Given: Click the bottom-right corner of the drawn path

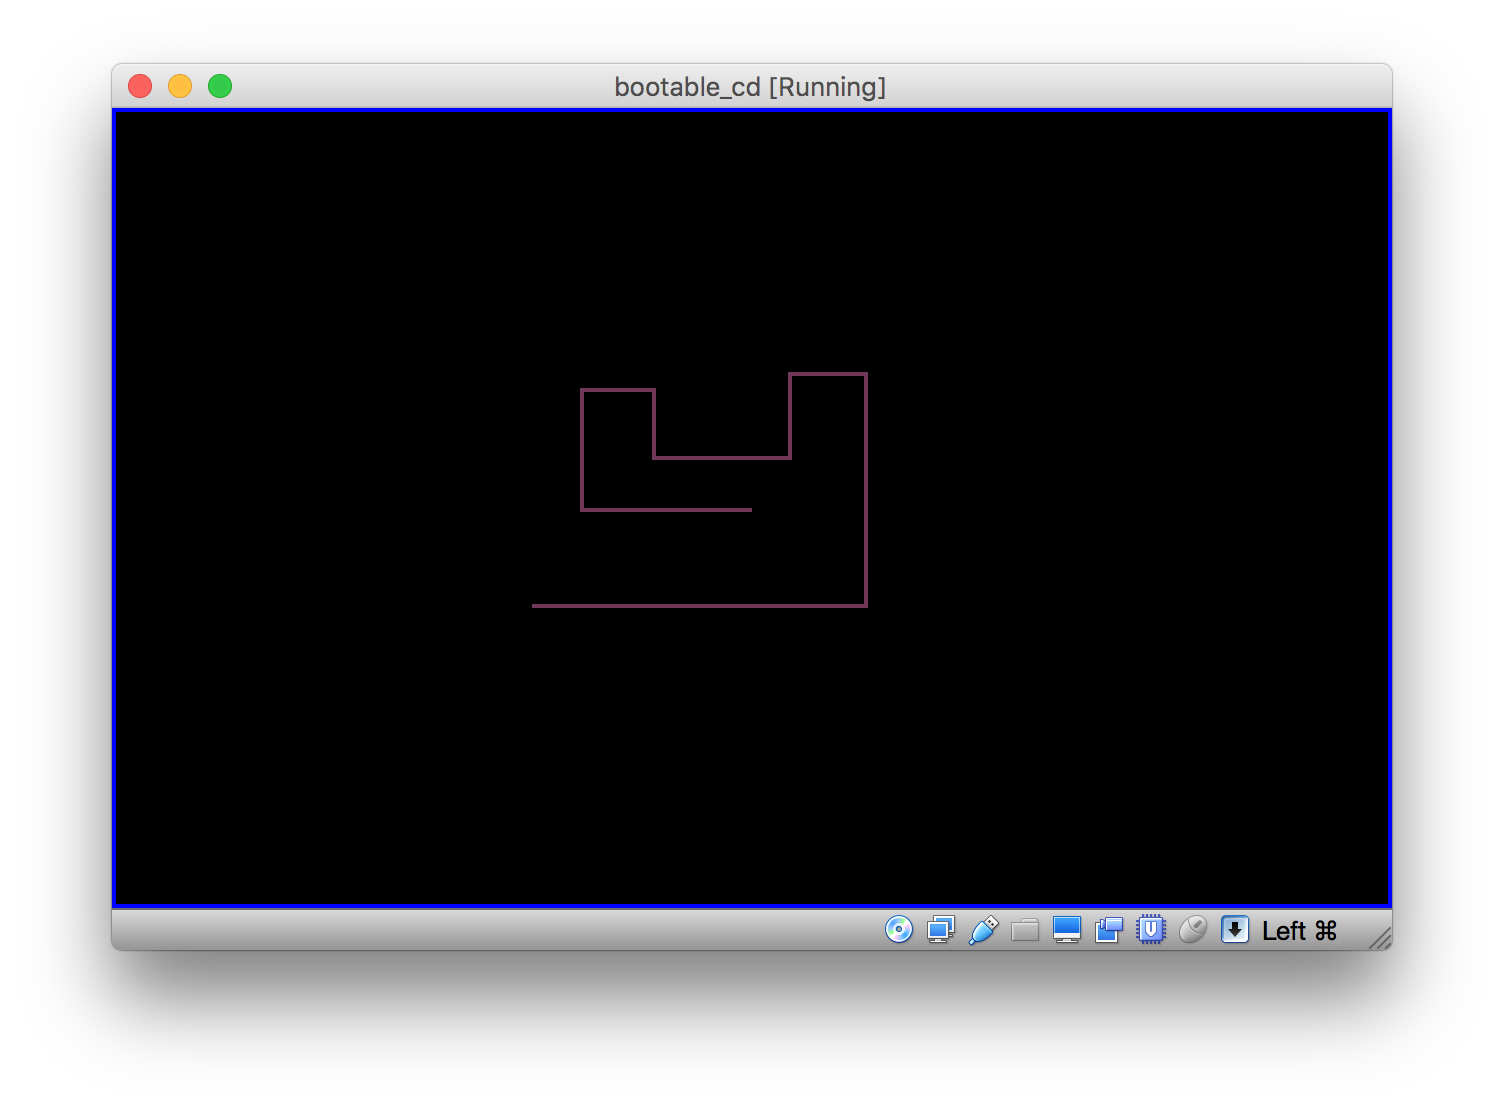Looking at the screenshot, I should pos(866,605).
